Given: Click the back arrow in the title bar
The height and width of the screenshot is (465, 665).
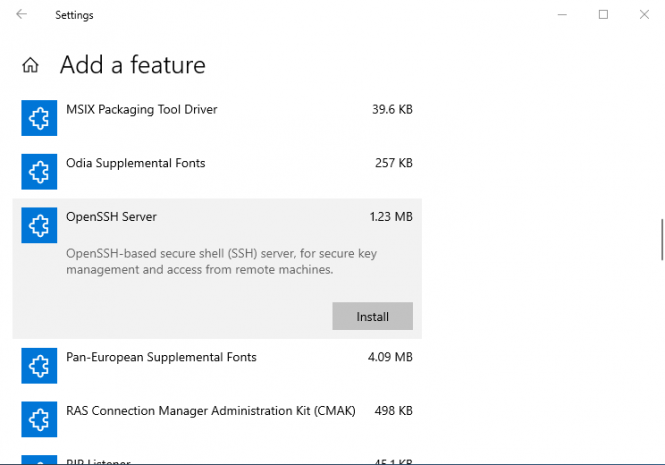Looking at the screenshot, I should point(21,15).
